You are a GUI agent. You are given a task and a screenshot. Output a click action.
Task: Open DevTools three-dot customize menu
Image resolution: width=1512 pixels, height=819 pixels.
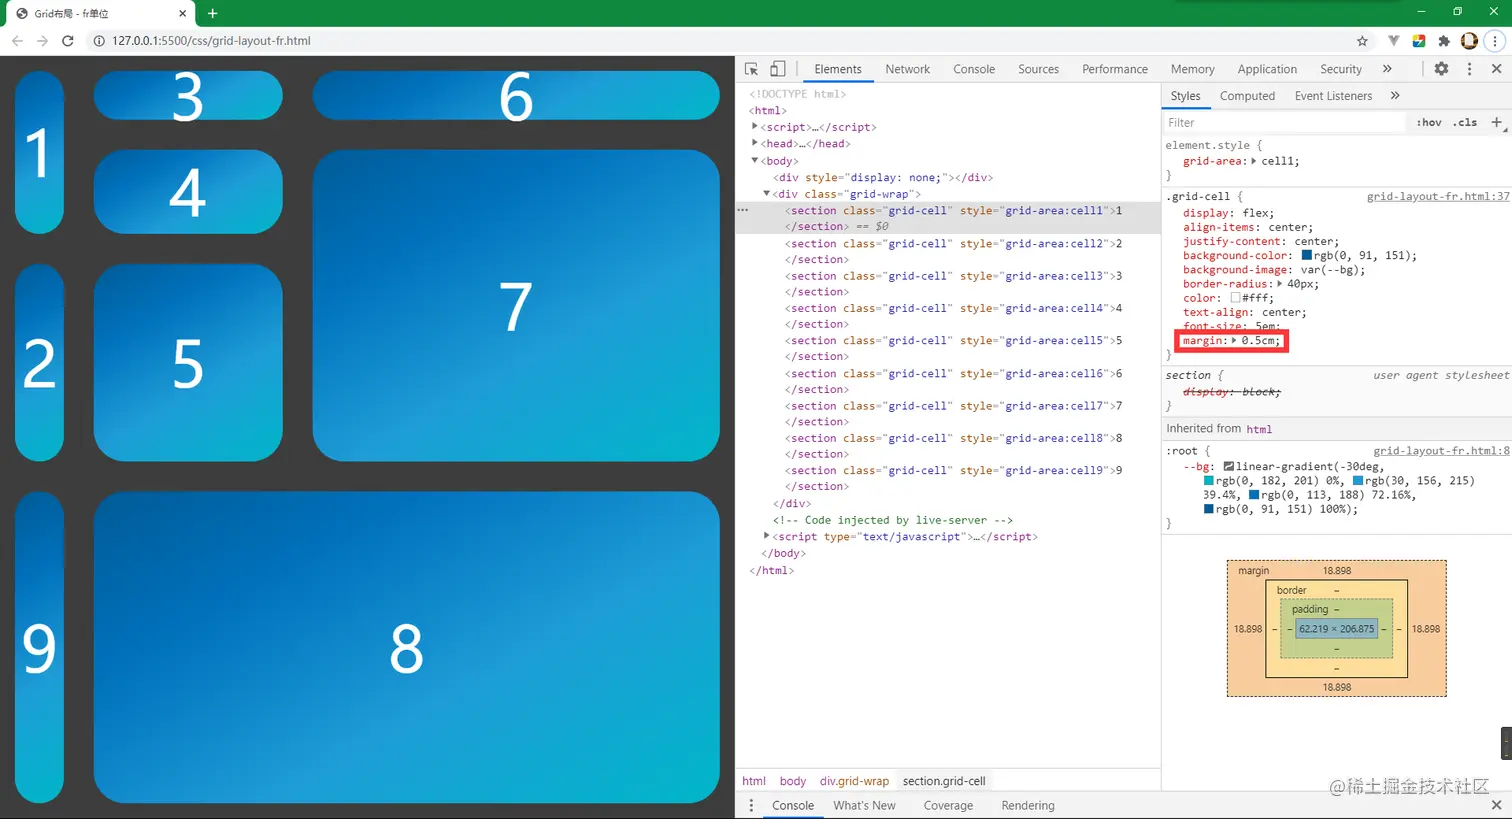click(1469, 69)
